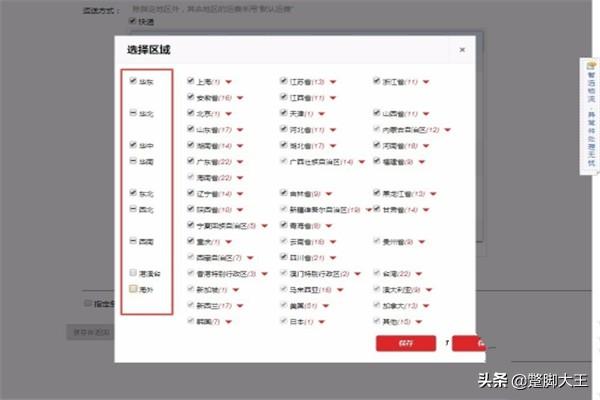
Task: Toggle the 美国 checkbox
Action: tap(284, 305)
